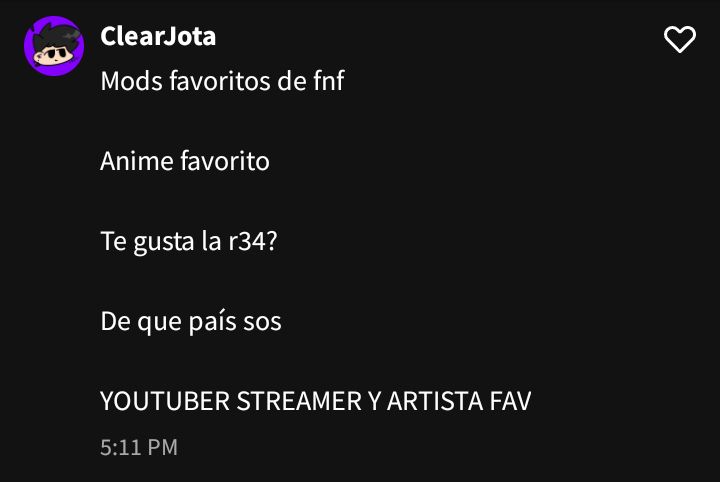This screenshot has width=720, height=482.
Task: Click the word 'Anime' in the message
Action: pyautogui.click(x=136, y=161)
